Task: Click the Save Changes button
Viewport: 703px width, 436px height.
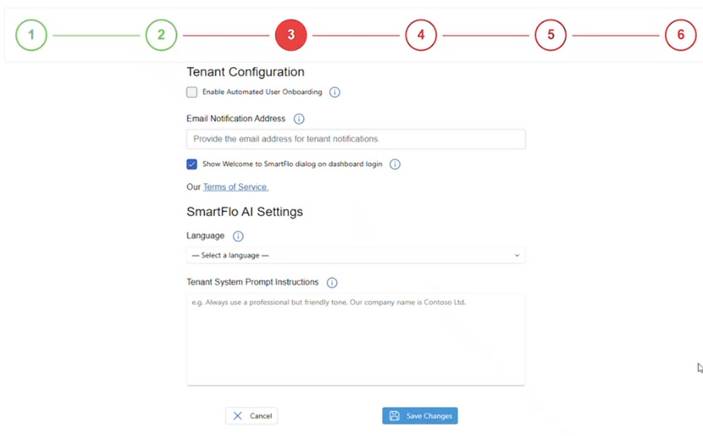Action: (420, 416)
